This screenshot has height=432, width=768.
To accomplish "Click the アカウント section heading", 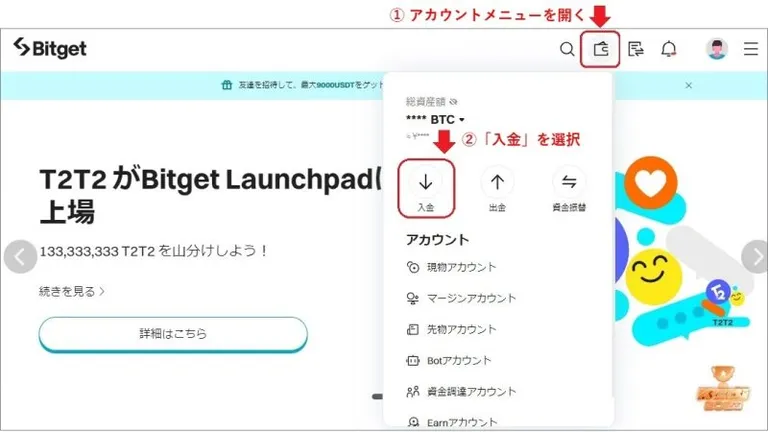I will click(437, 240).
